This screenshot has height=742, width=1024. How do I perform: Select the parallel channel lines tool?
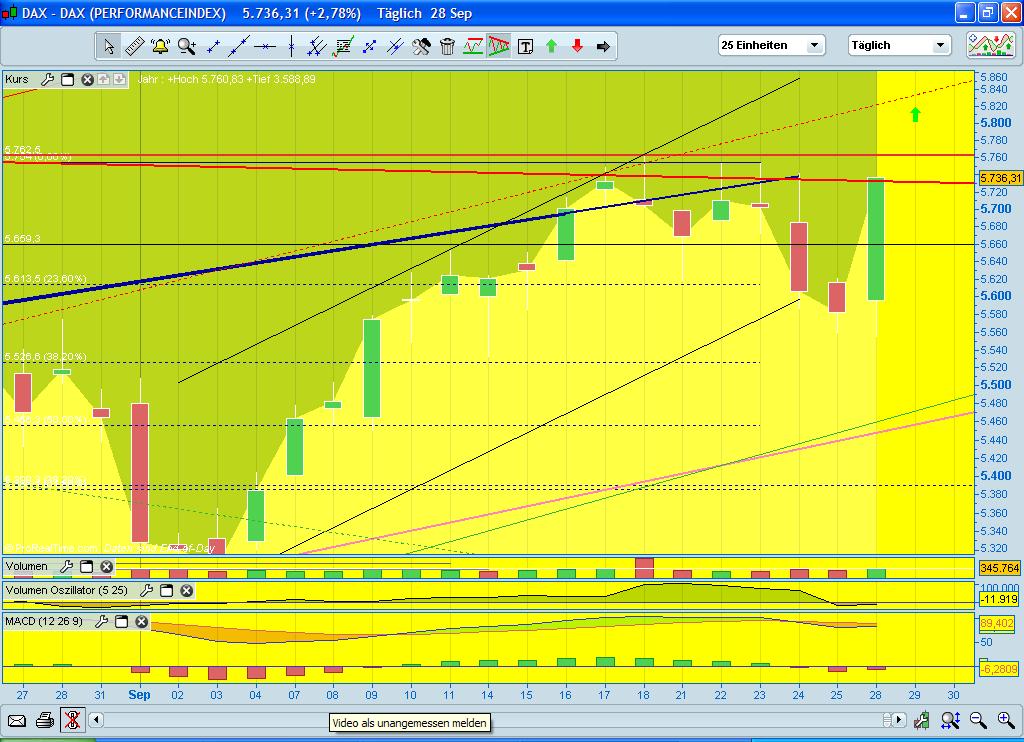pos(317,46)
